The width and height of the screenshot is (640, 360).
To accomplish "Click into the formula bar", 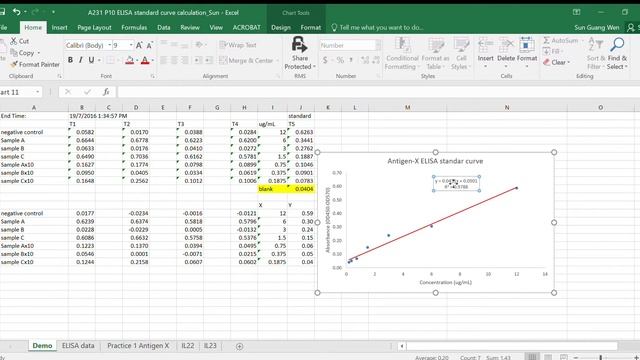I will tap(378, 92).
